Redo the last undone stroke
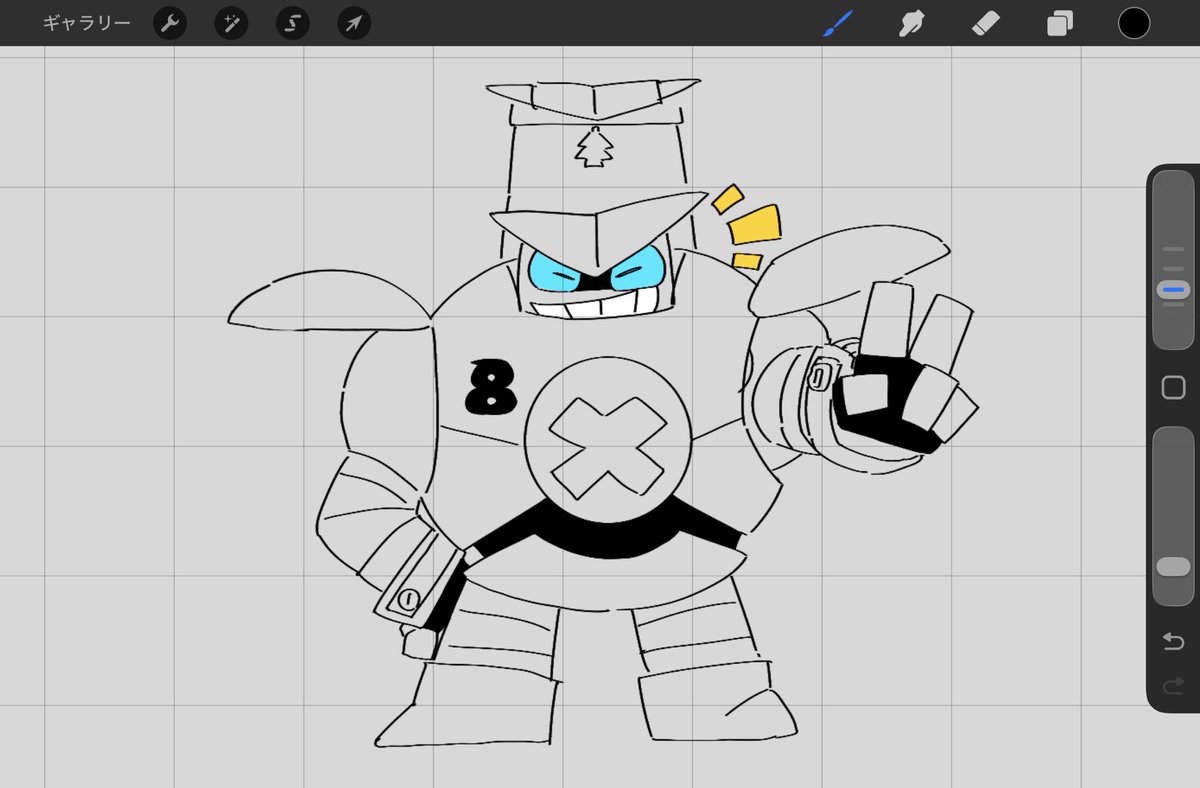Viewport: 1200px width, 788px height. pyautogui.click(x=1173, y=686)
